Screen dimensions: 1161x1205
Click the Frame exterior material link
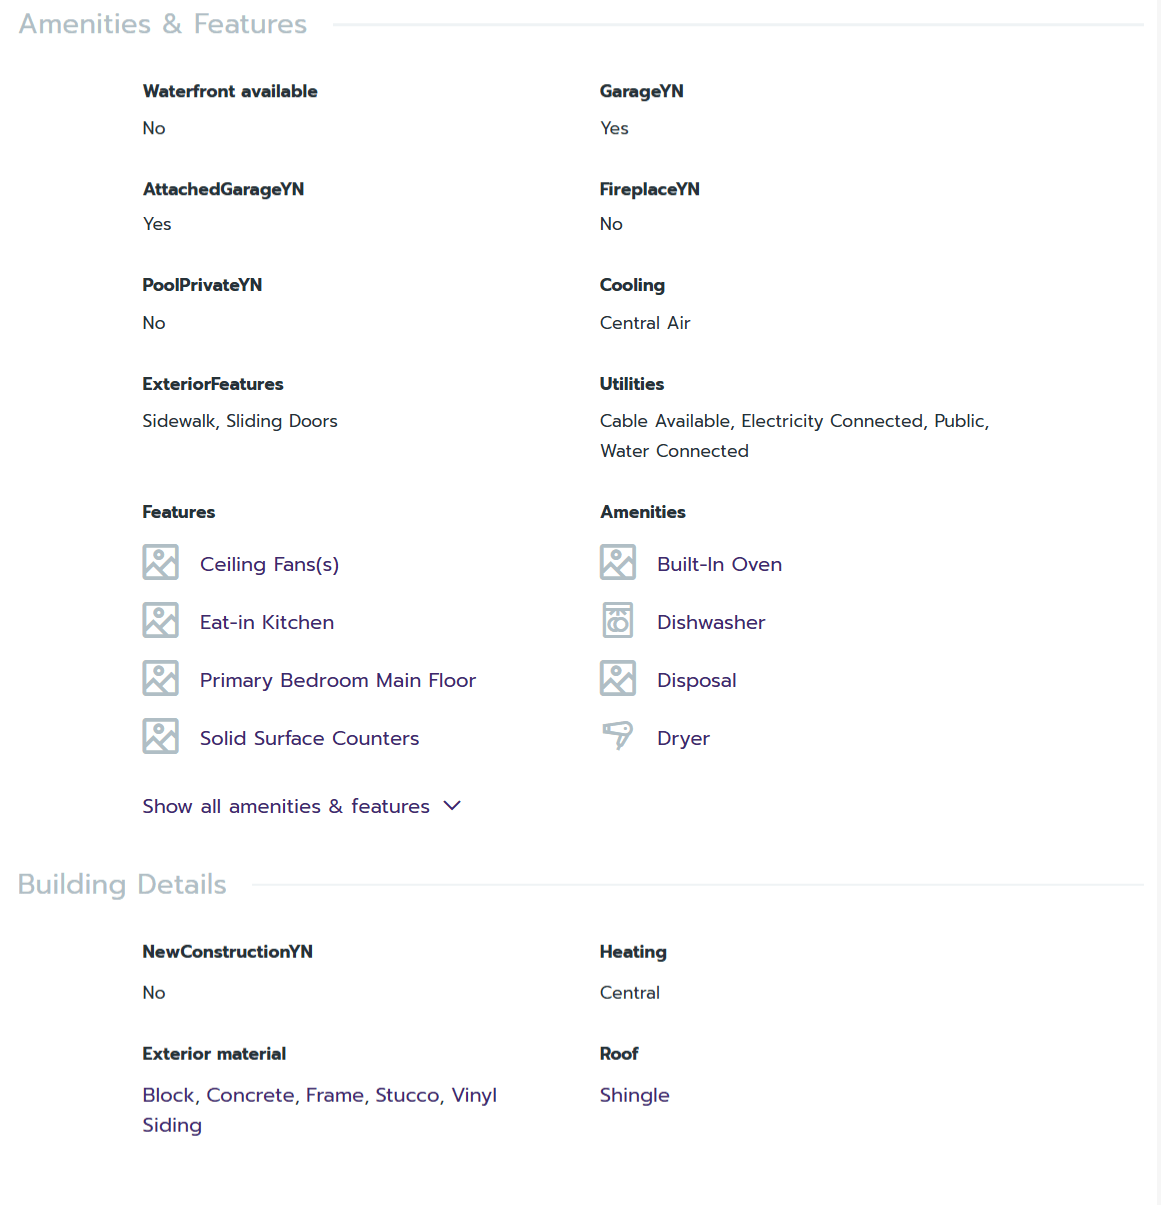coord(335,1095)
